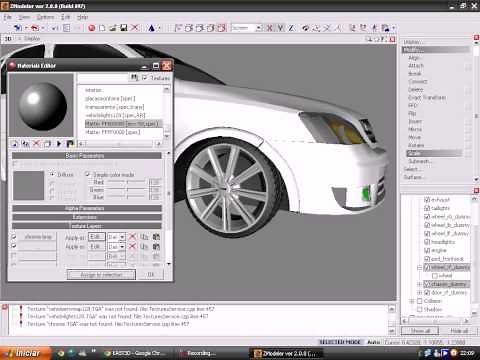Toggle the Z axis constraint icon
480x360 pixels.
pos(291,28)
